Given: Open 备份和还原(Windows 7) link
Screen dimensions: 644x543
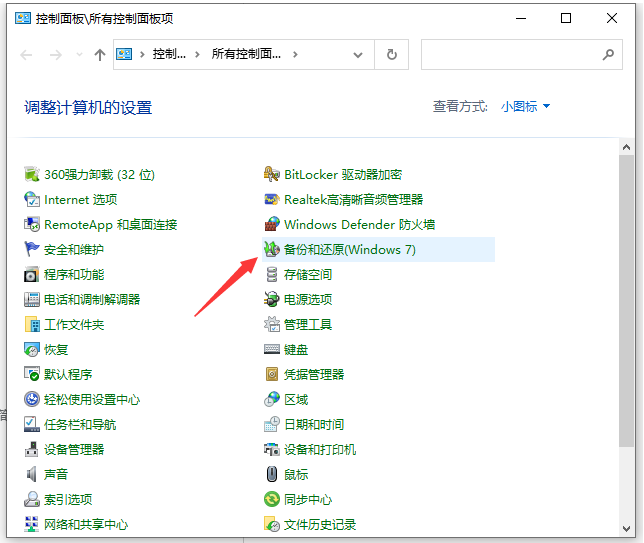Looking at the screenshot, I should click(x=350, y=250).
